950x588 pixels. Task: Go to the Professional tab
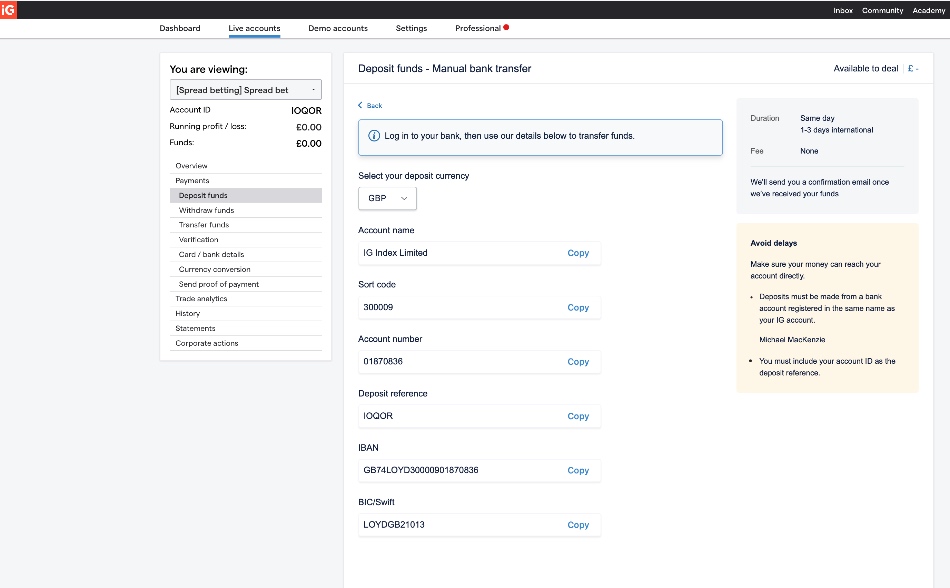(478, 28)
